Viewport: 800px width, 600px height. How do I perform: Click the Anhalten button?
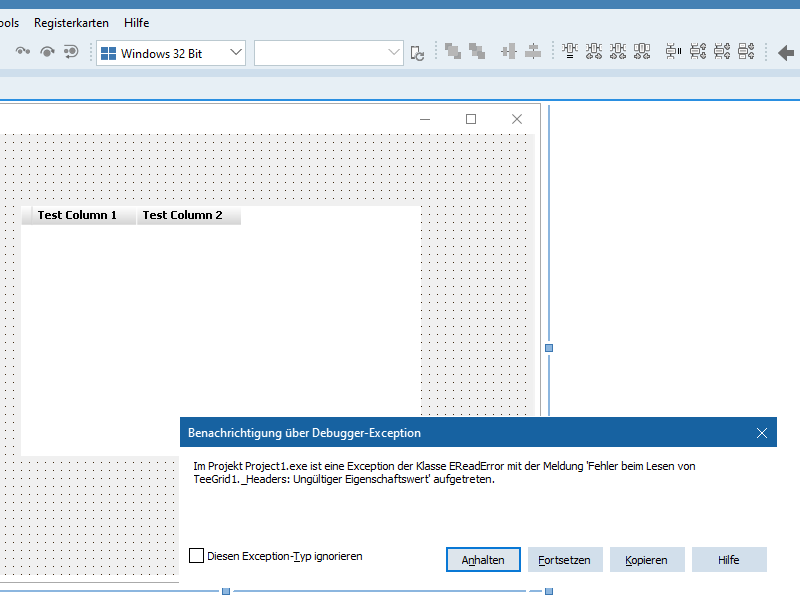point(483,560)
